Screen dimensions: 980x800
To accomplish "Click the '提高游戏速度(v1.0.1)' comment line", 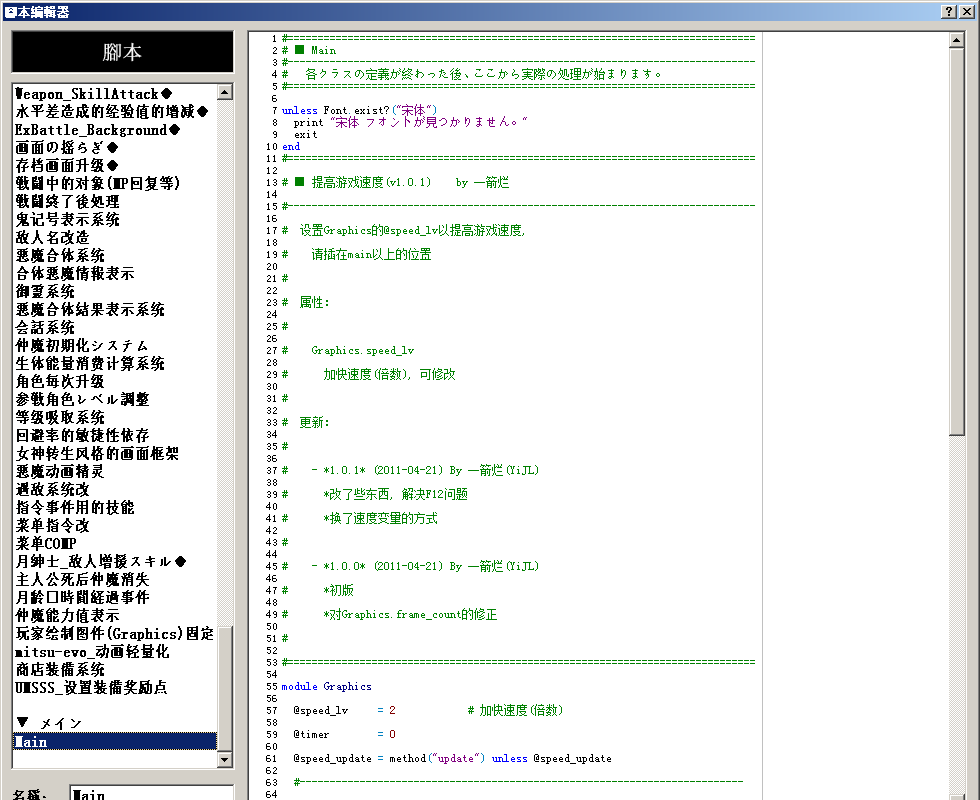I will (x=395, y=182).
